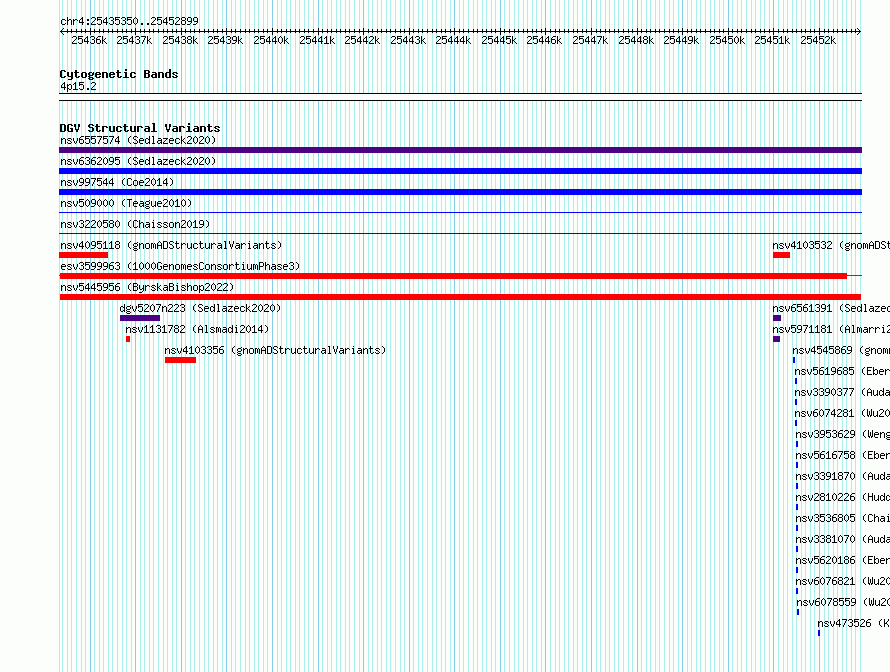Click the nsv1131782 (Alsmadi2014) variant label
The width and height of the screenshot is (890, 672).
pyautogui.click(x=197, y=329)
